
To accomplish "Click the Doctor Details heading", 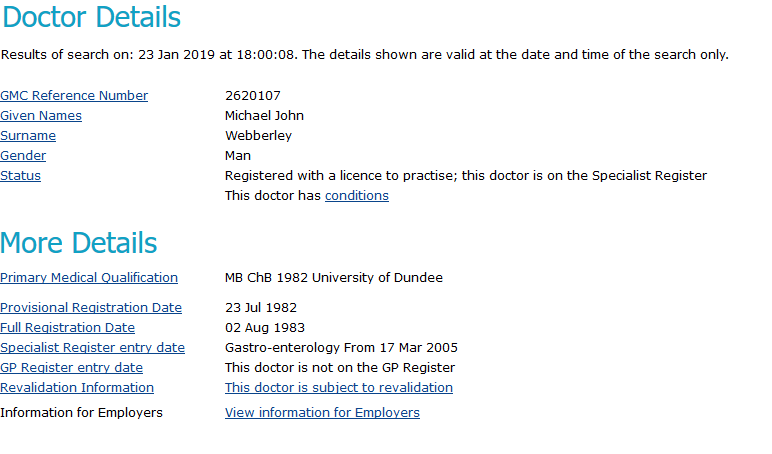I will [x=92, y=17].
